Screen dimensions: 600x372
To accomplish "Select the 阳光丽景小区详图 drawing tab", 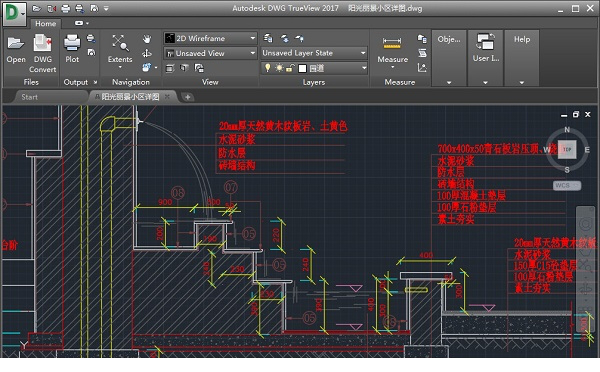I will coord(130,97).
